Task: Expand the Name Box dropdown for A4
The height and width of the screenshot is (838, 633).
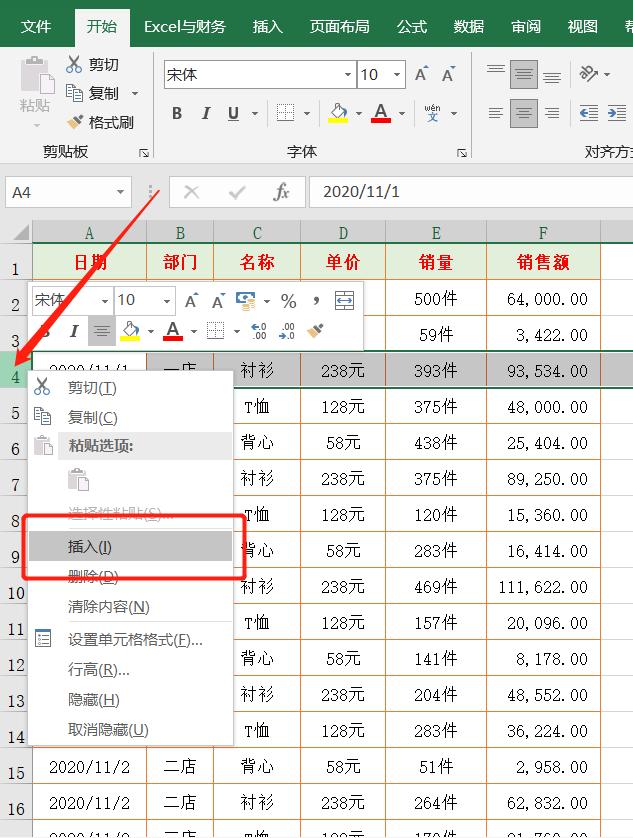Action: [x=121, y=192]
